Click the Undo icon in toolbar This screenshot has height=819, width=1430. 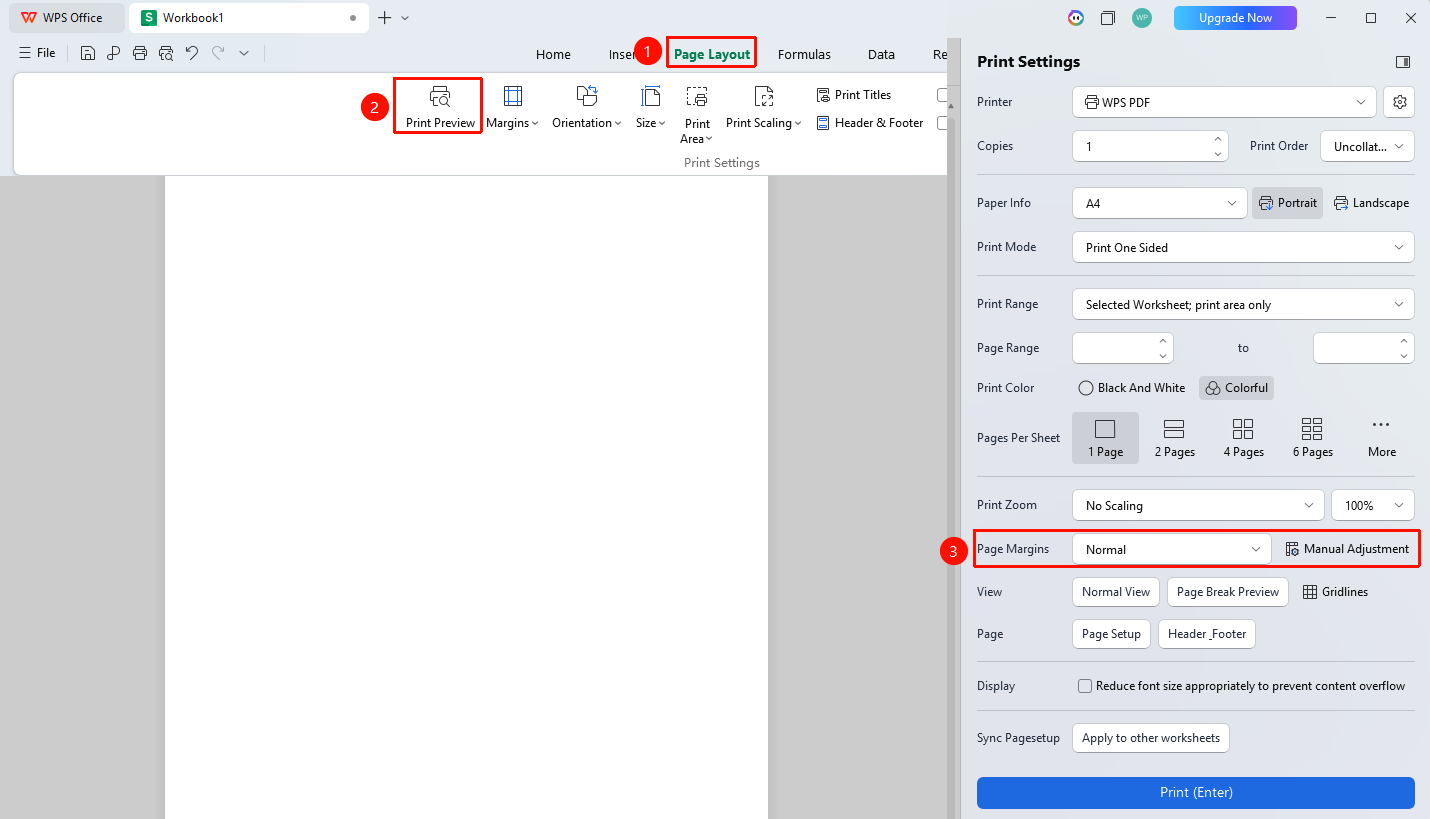pyautogui.click(x=192, y=53)
